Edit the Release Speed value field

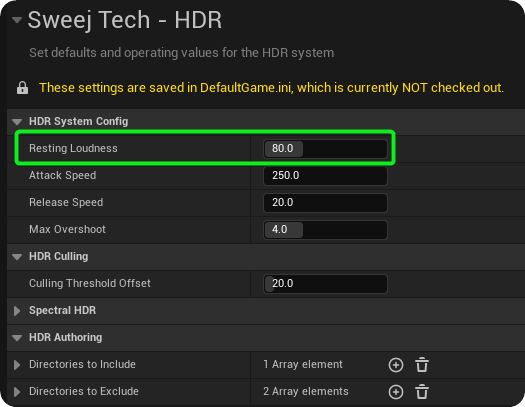tap(325, 203)
